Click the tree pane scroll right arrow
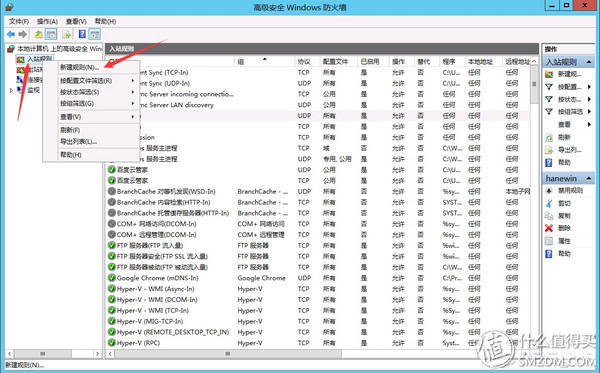The height and width of the screenshot is (373, 600). click(98, 354)
